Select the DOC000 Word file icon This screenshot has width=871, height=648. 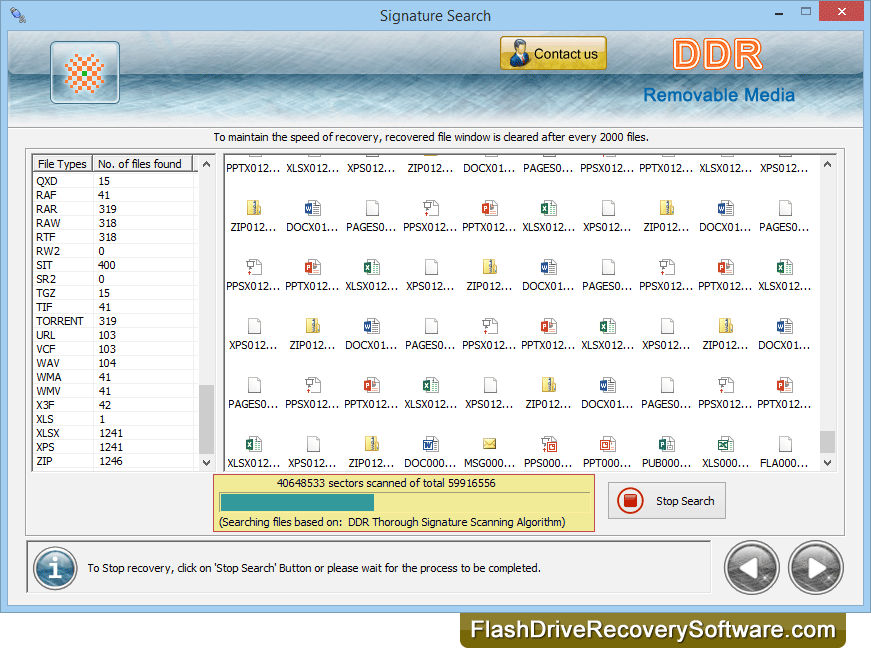(x=430, y=444)
